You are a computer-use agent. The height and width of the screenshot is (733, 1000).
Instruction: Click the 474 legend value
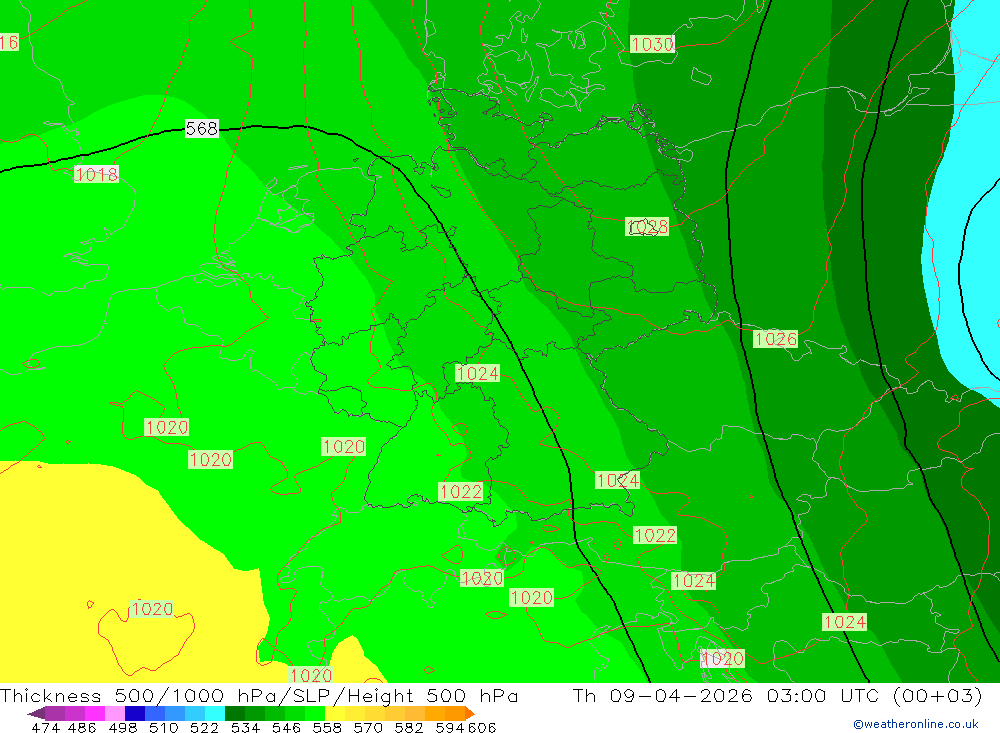[45, 727]
